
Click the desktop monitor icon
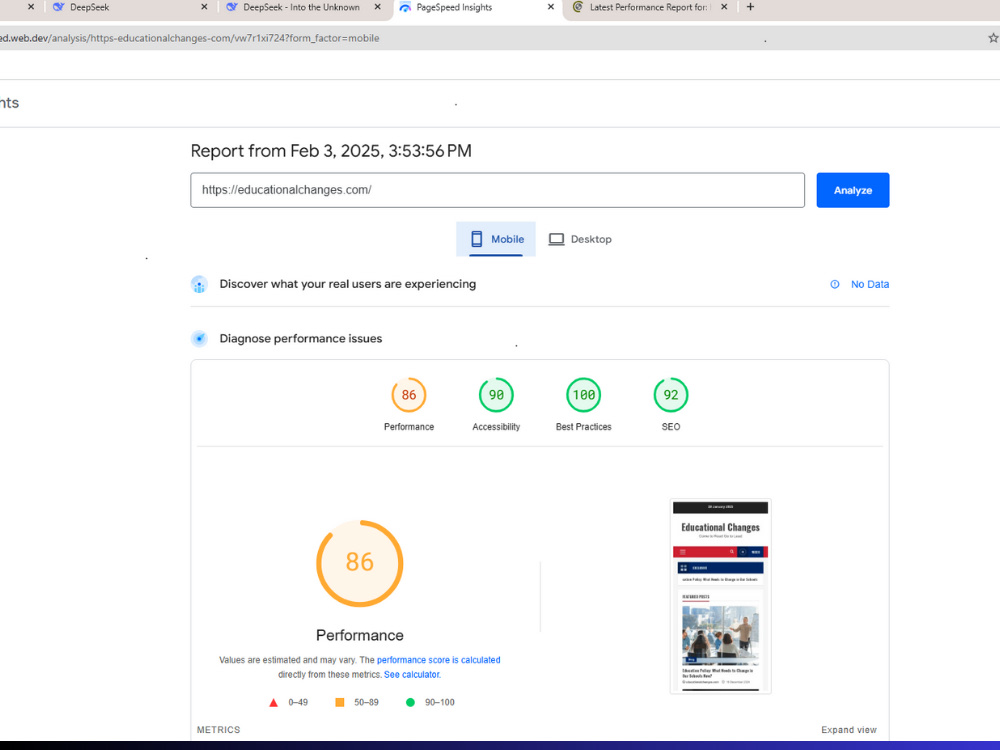click(x=556, y=239)
